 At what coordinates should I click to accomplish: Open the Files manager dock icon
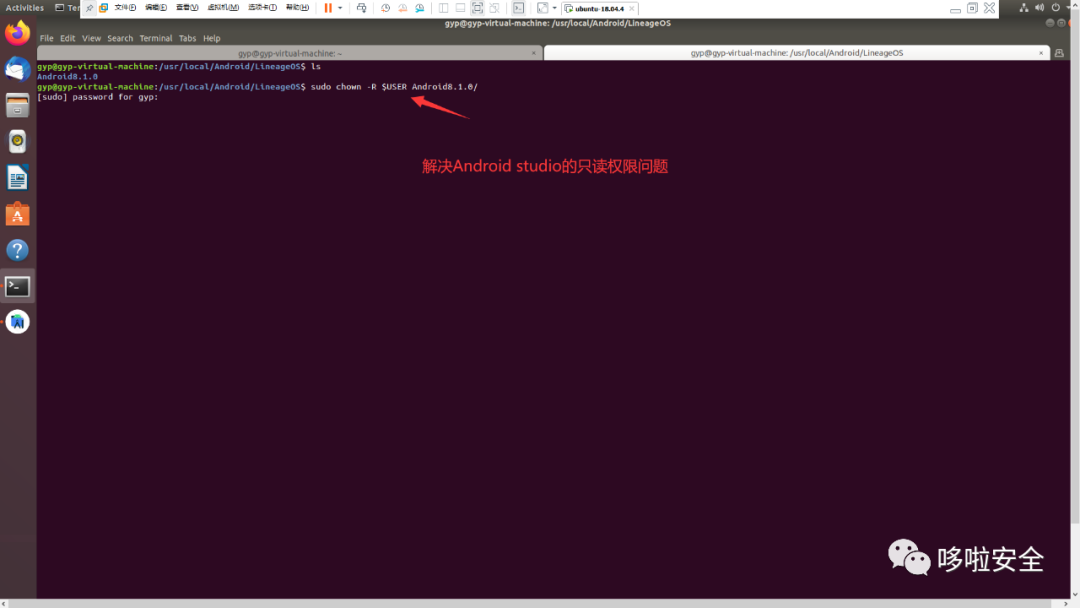(17, 105)
